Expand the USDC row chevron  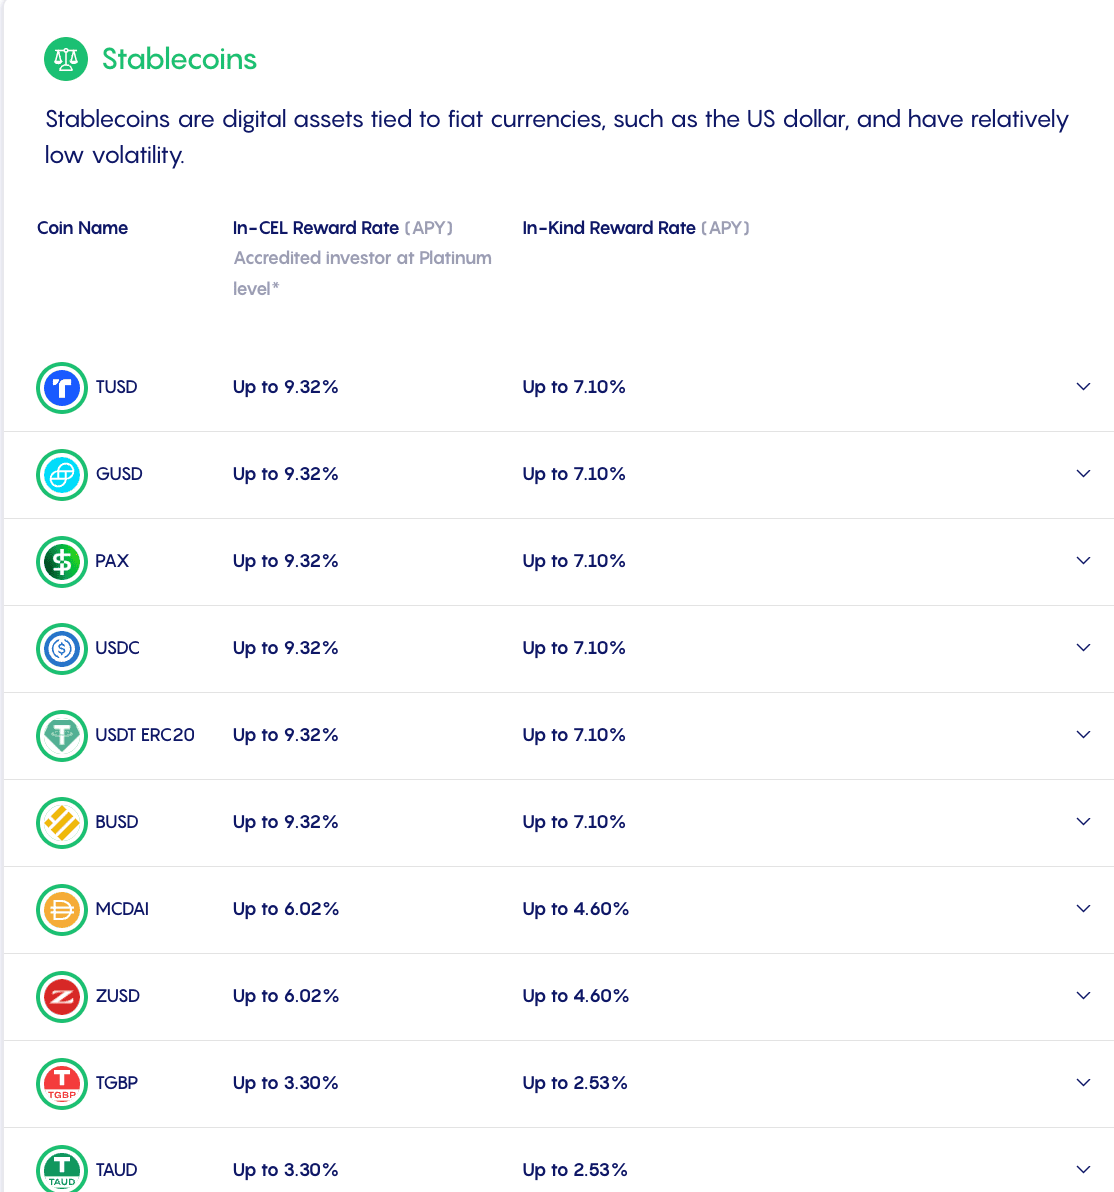(1083, 647)
